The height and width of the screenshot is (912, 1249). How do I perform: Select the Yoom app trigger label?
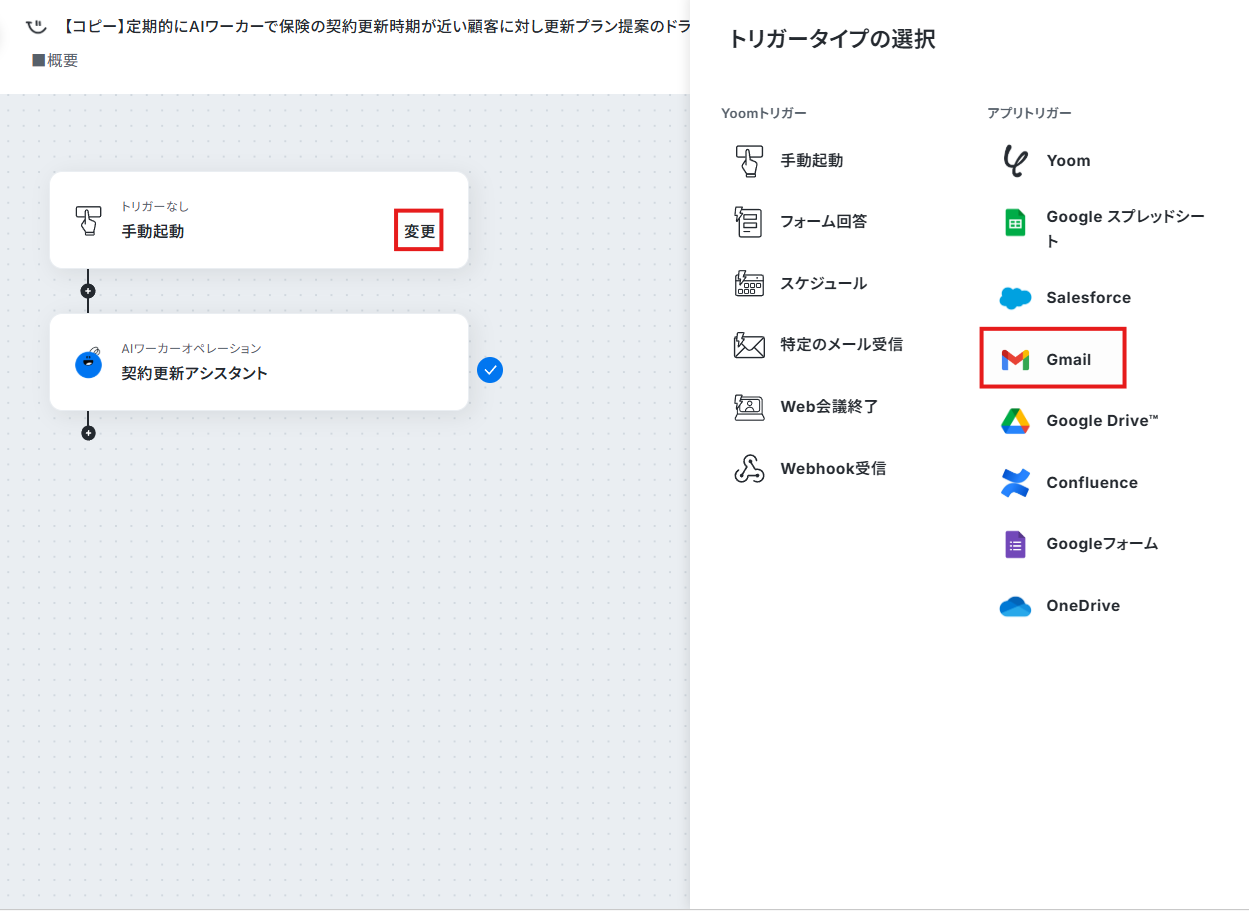coord(1068,160)
